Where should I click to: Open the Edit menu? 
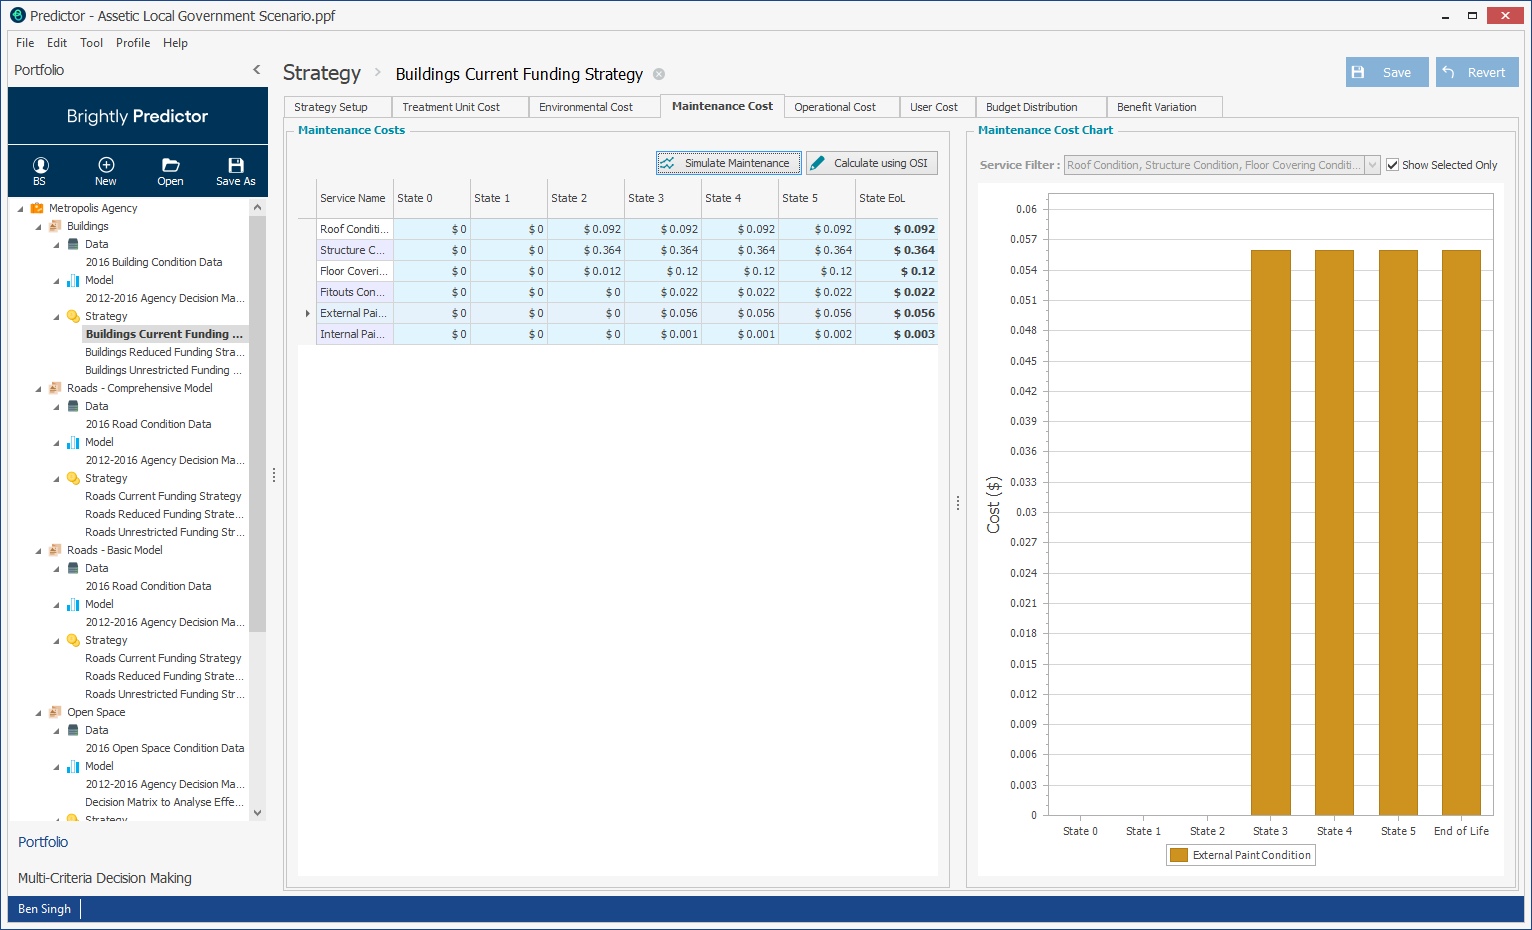pyautogui.click(x=57, y=43)
